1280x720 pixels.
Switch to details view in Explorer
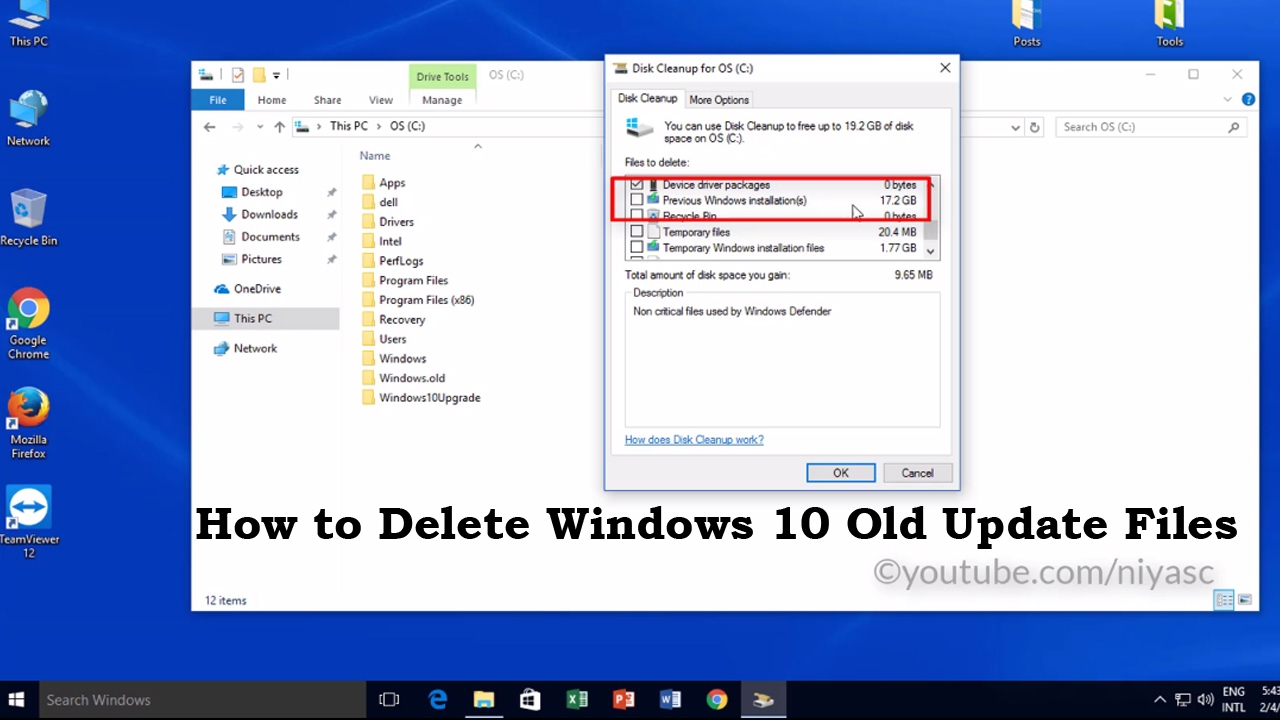[x=1224, y=600]
